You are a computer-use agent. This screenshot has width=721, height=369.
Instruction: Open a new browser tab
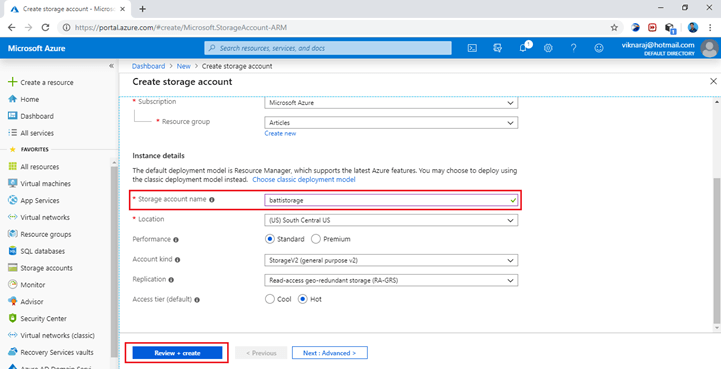coord(143,9)
